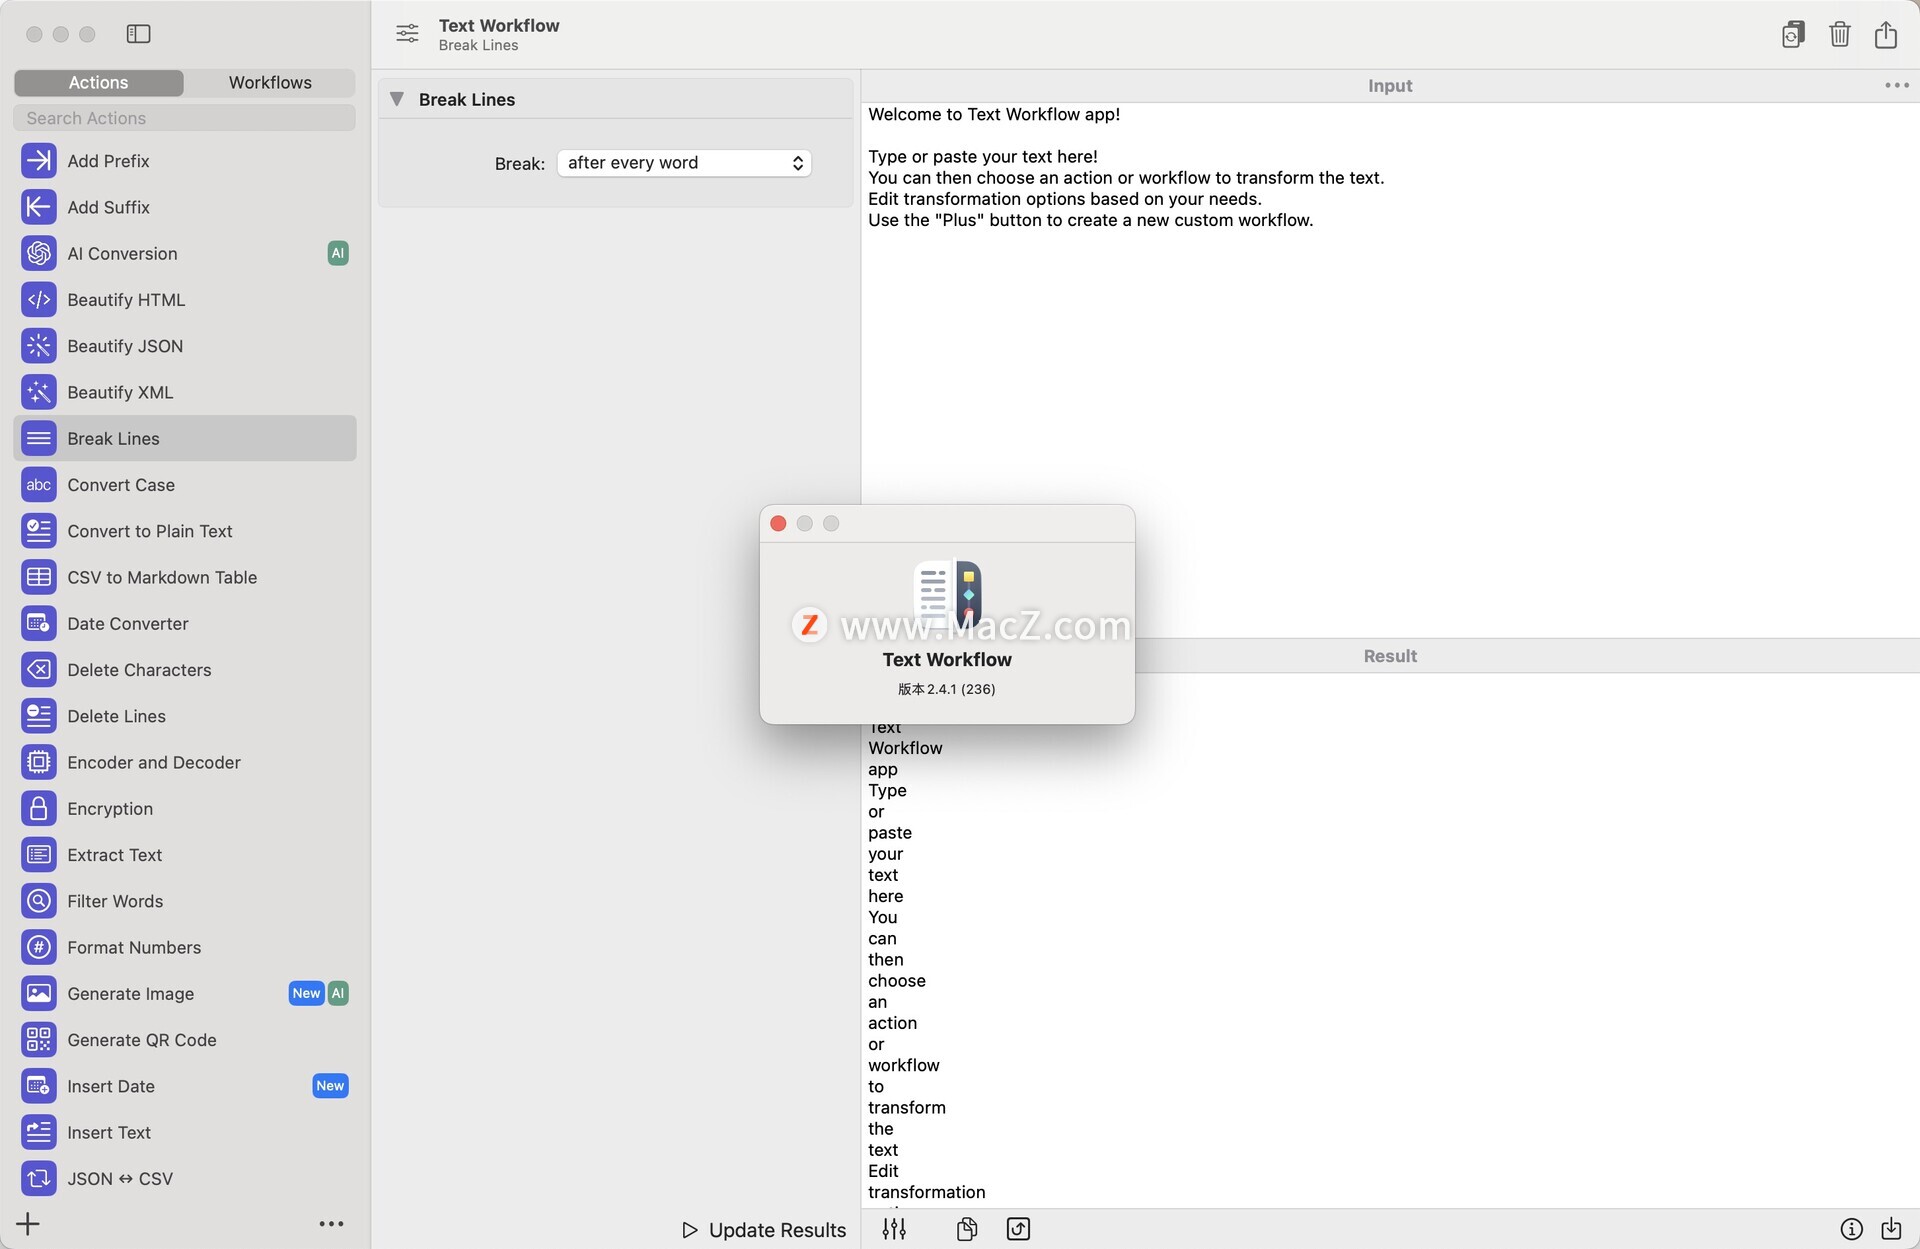Click the Insert Text icon

[x=38, y=1132]
